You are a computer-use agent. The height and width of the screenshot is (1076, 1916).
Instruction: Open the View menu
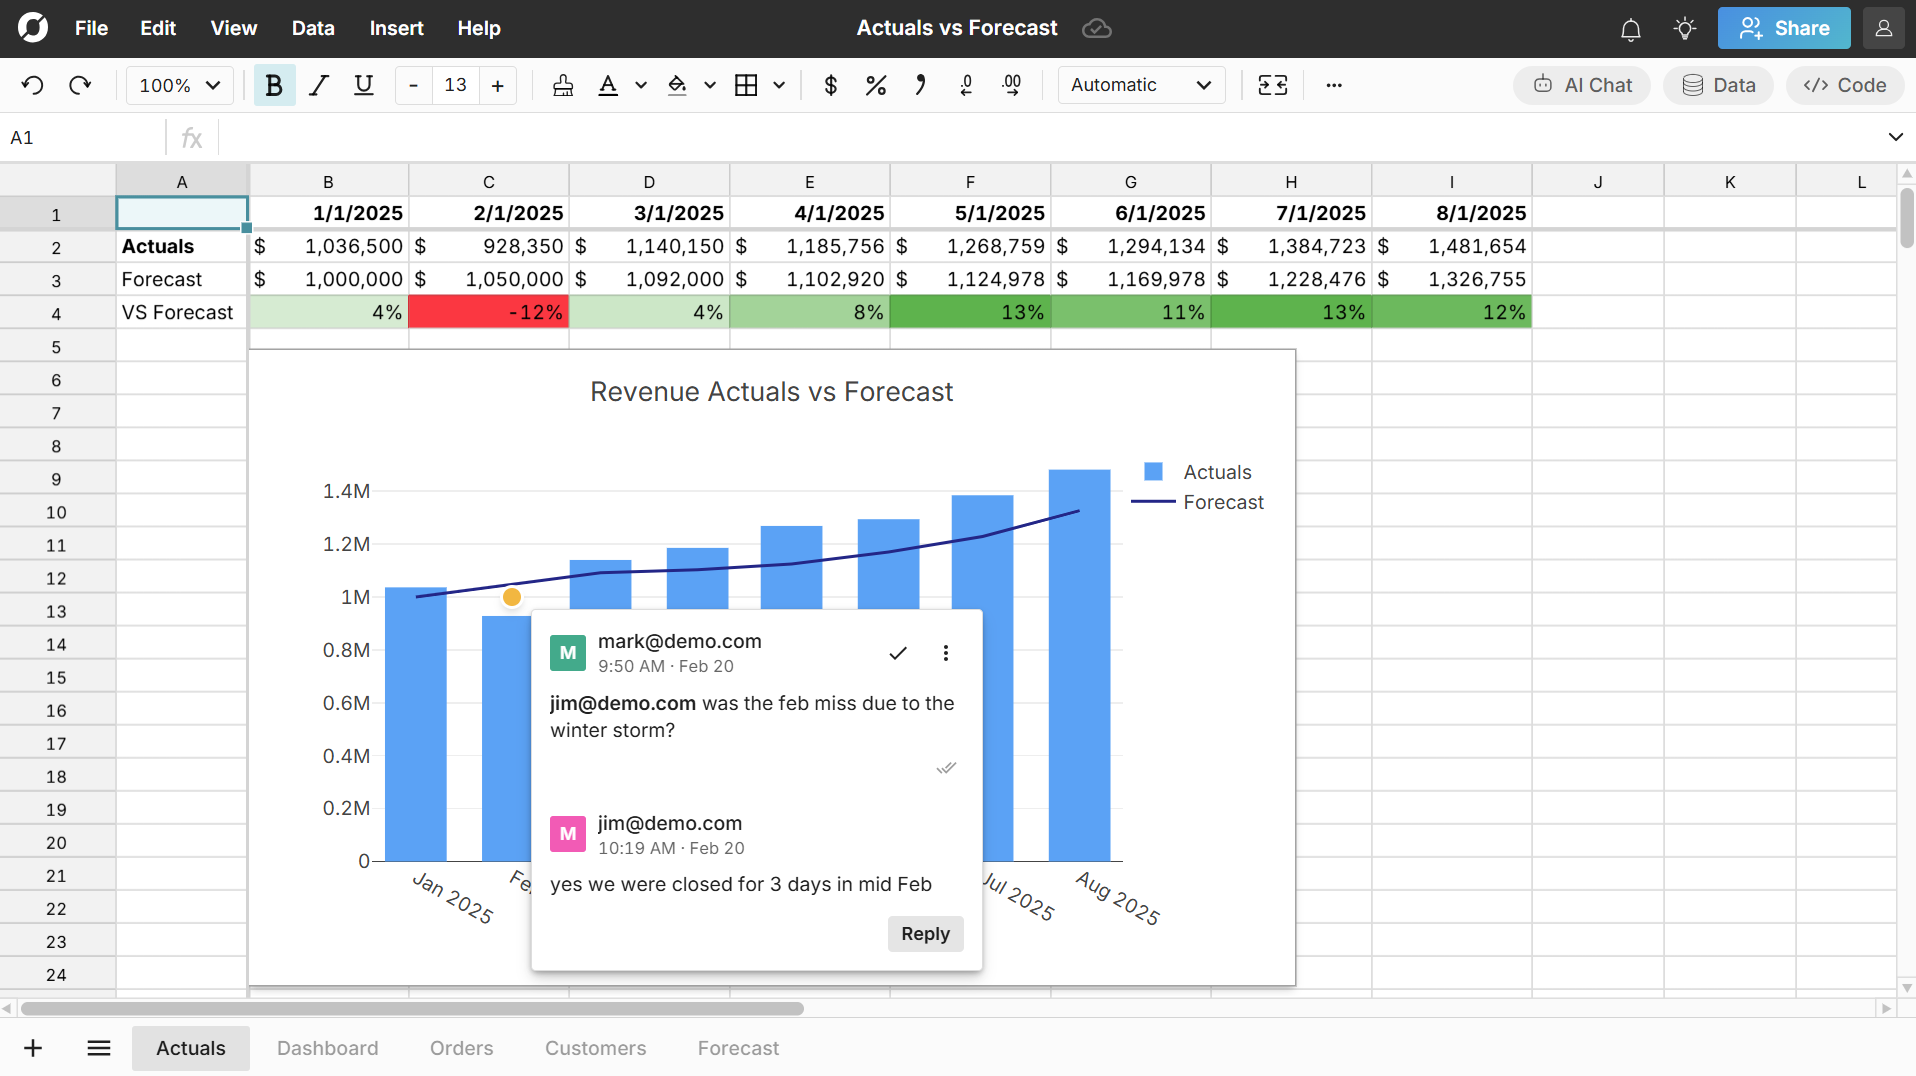[x=234, y=28]
